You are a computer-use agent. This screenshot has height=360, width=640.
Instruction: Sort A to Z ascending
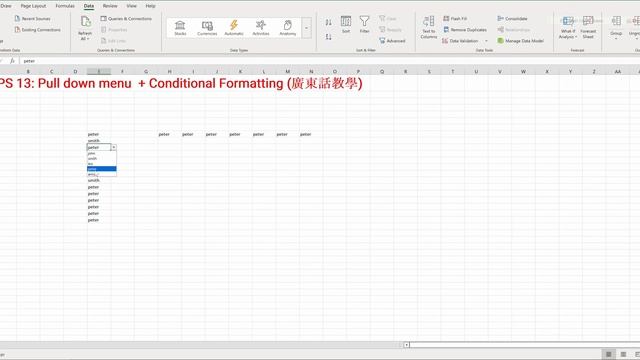(x=329, y=22)
